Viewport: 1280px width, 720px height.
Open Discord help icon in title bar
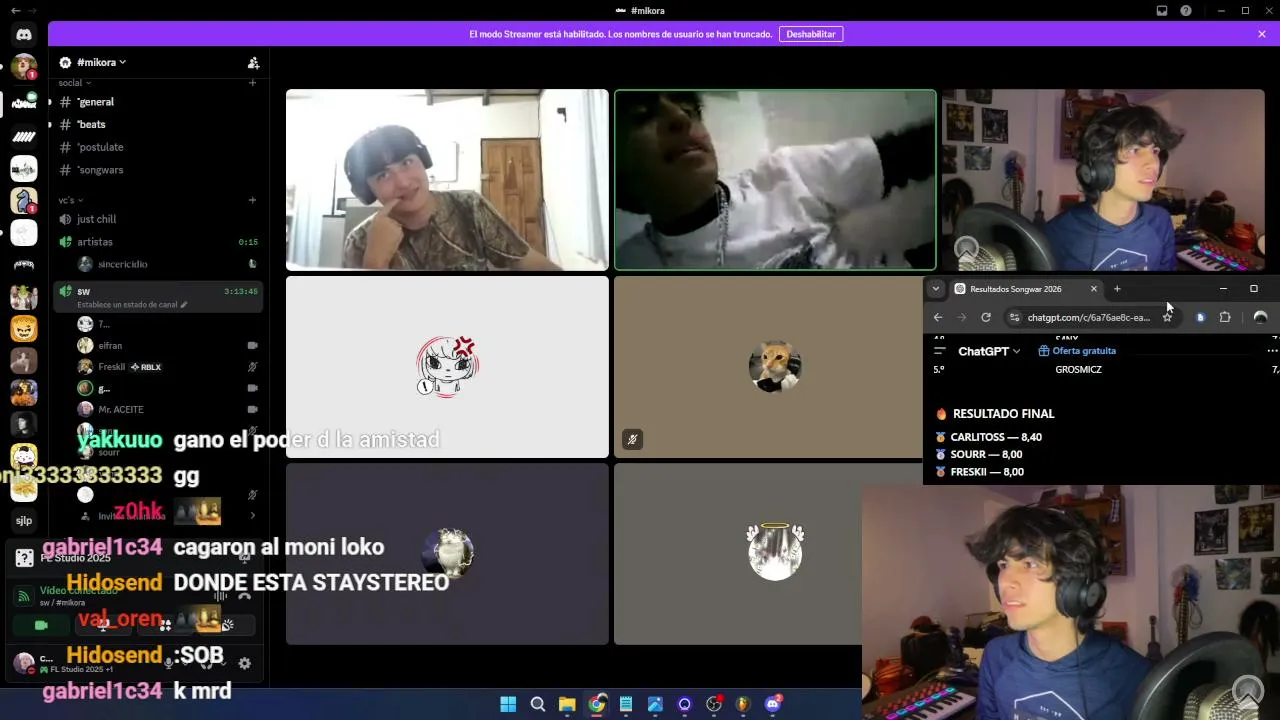pos(1186,11)
